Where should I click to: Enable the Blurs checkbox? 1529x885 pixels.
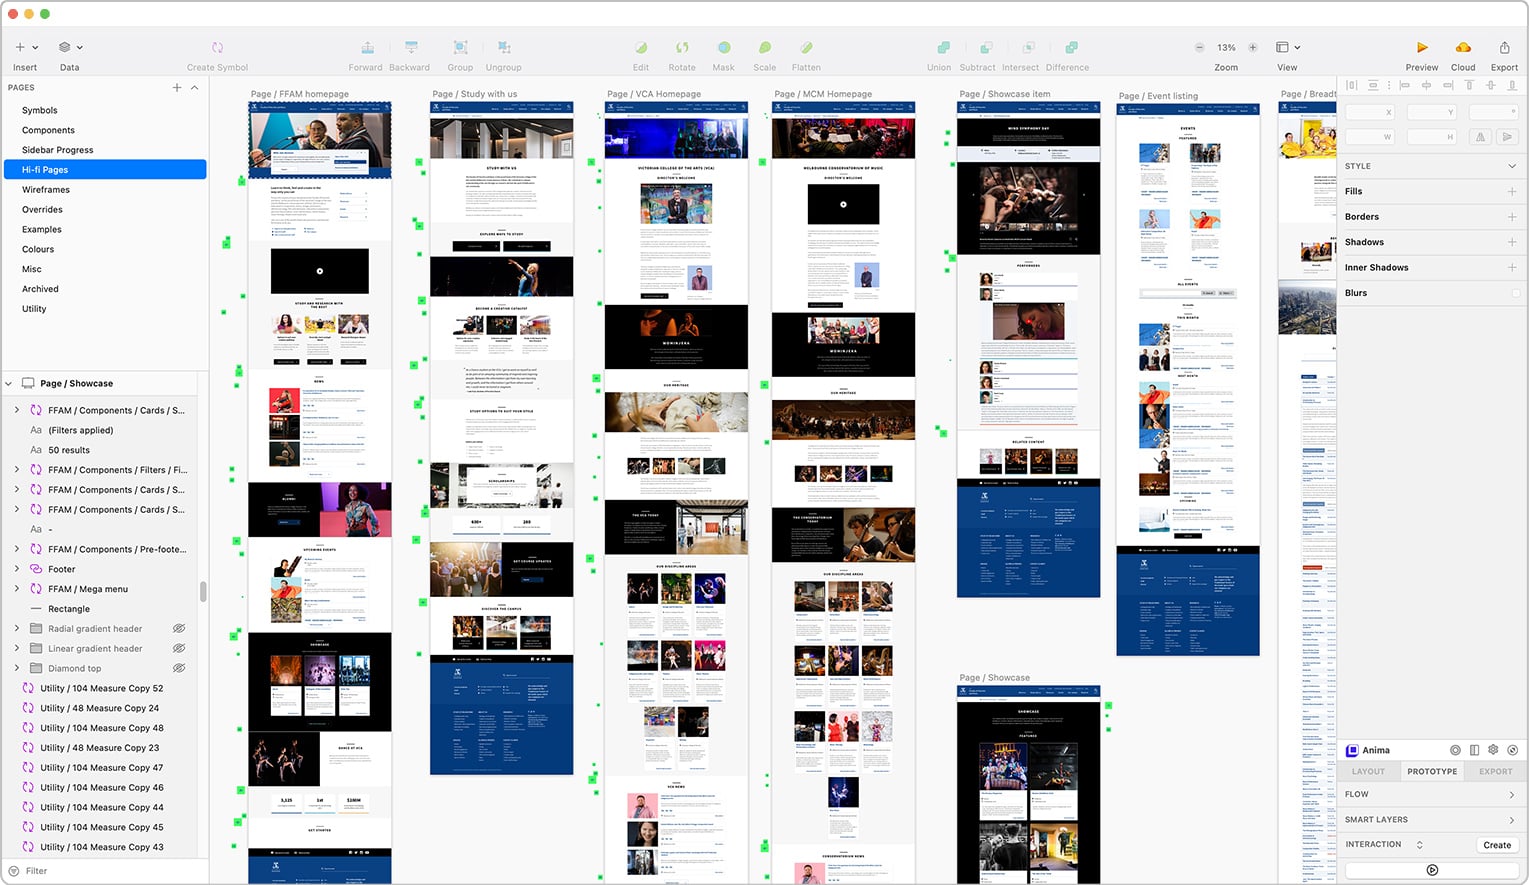[1516, 293]
